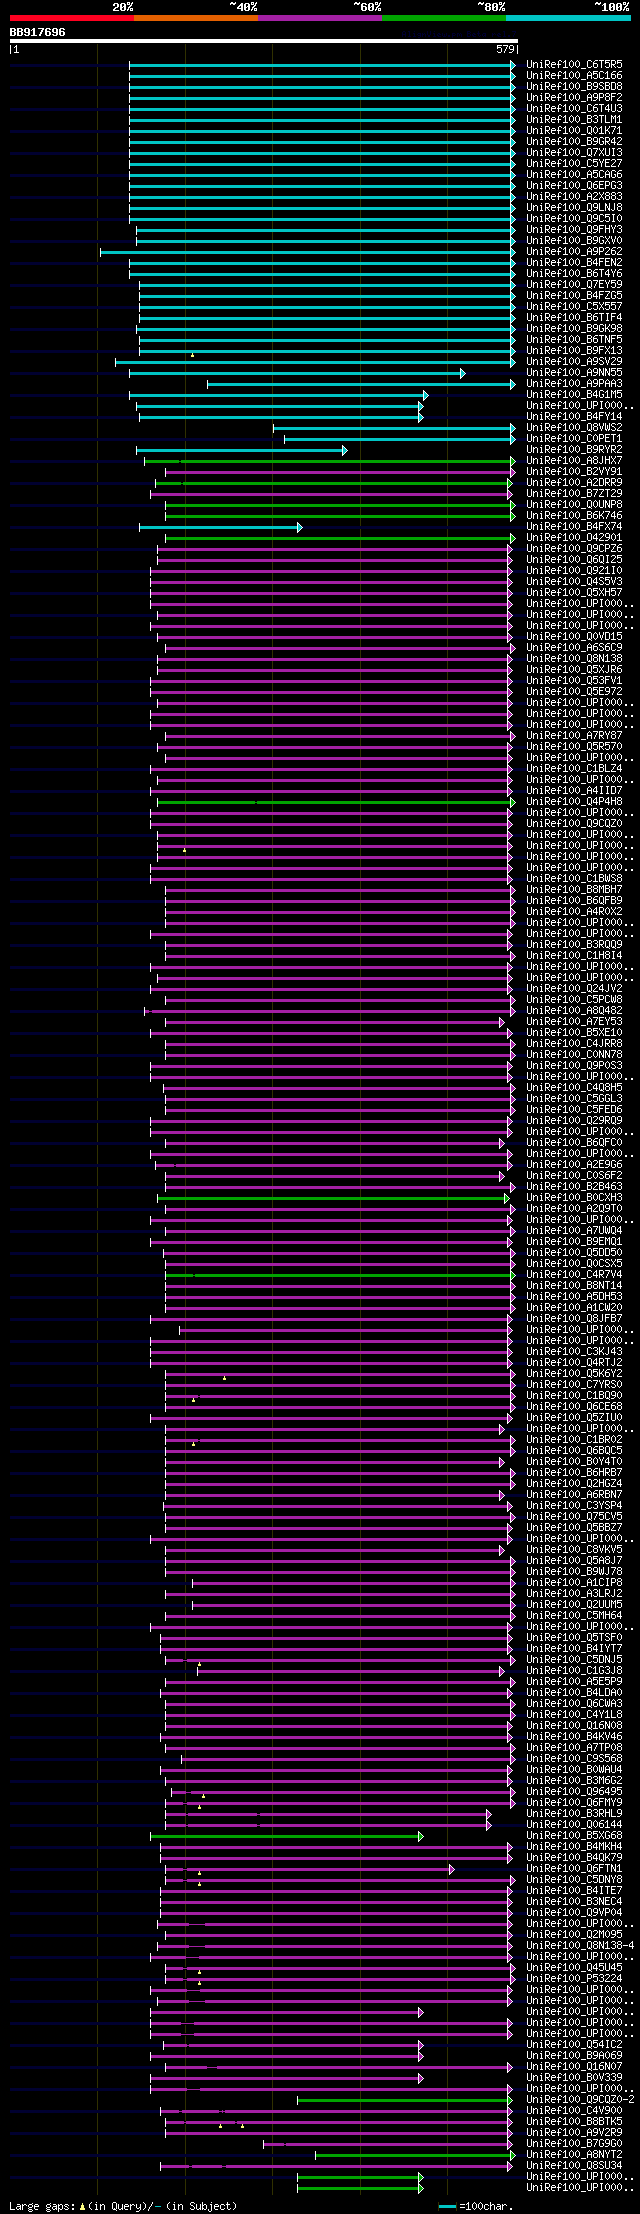640x2214 pixels.
Task: Select label UniRef100_B9GK98
Action: [x=574, y=329]
